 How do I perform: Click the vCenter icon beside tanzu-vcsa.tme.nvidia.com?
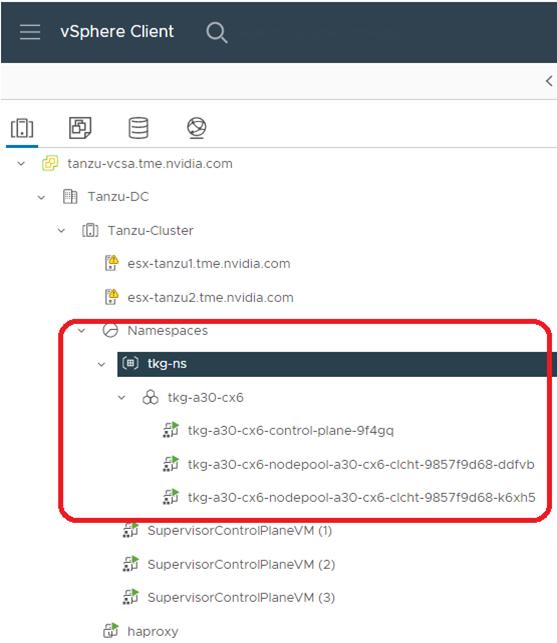(x=50, y=163)
